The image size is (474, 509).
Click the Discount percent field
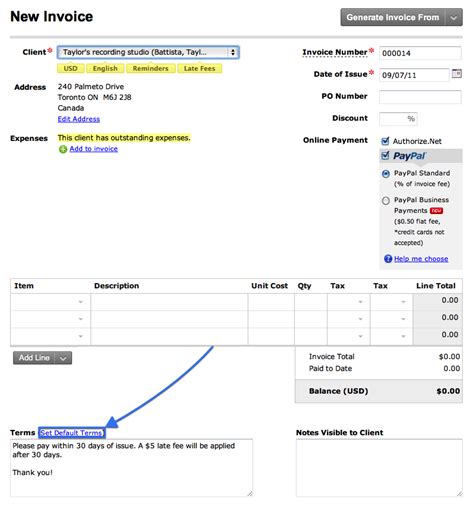point(398,119)
